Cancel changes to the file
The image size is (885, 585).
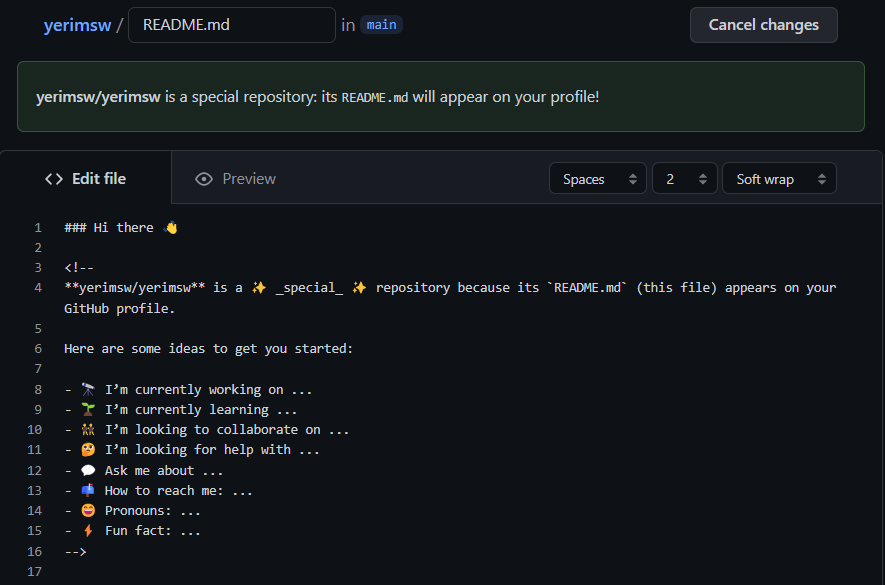pos(763,25)
